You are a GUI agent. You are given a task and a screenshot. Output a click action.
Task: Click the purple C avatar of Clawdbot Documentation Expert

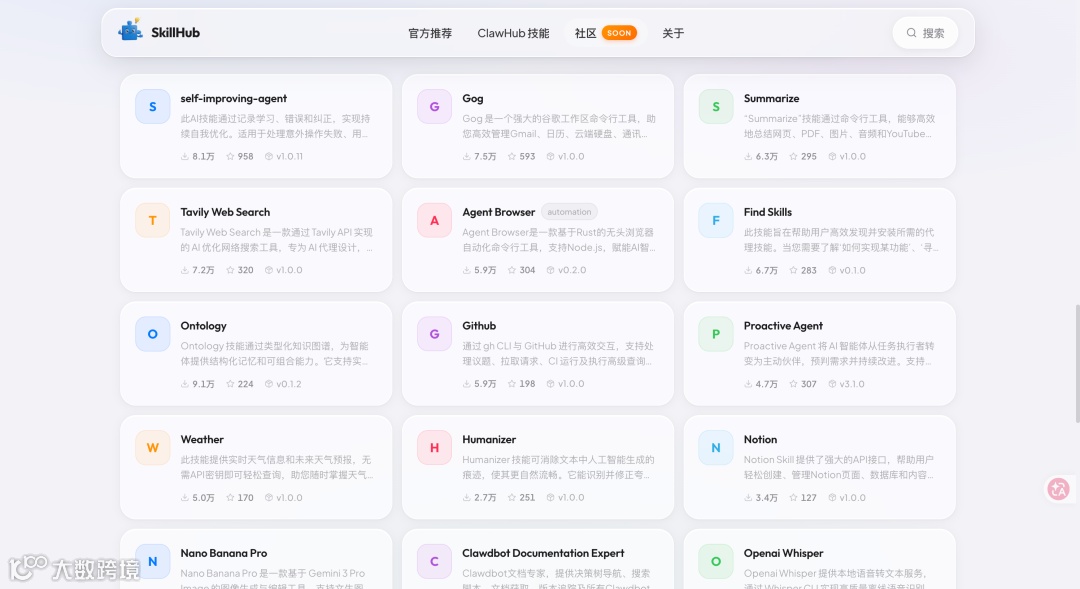point(435,561)
